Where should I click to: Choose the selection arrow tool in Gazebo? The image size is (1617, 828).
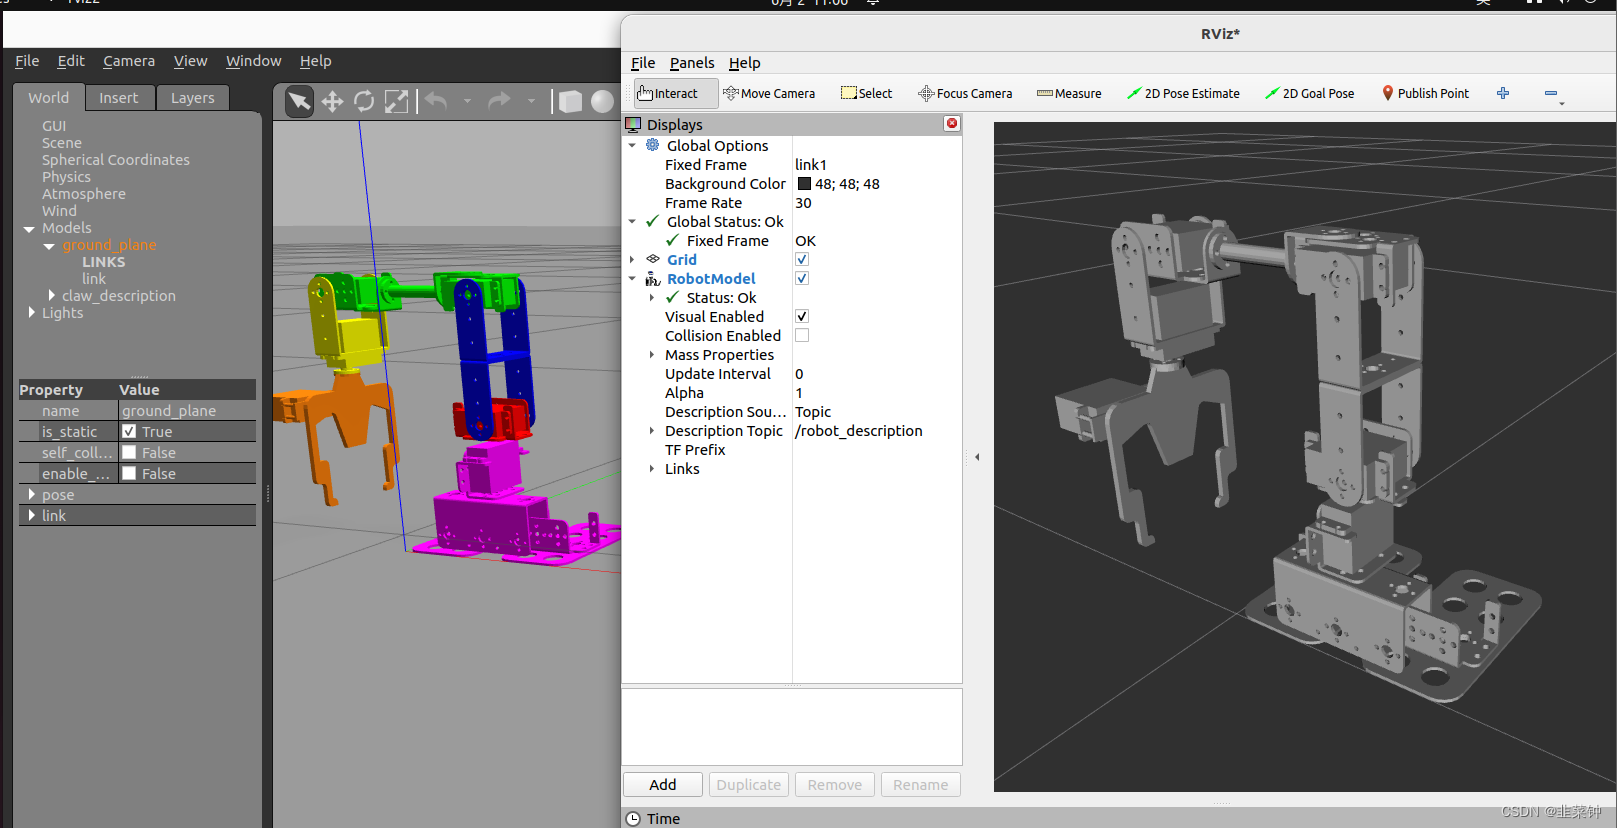click(x=299, y=101)
